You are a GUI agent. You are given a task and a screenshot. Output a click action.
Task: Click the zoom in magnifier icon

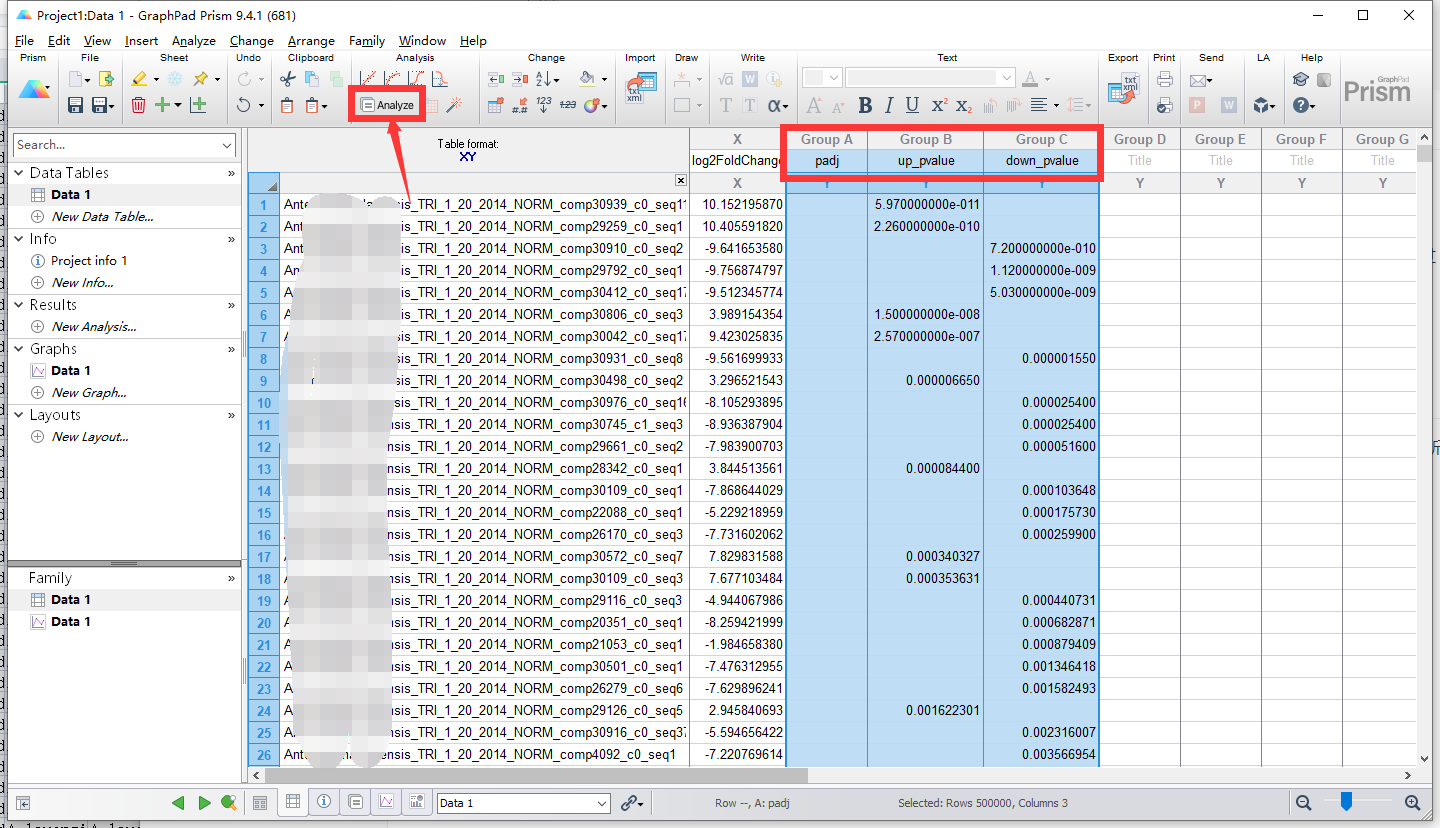(x=1412, y=802)
